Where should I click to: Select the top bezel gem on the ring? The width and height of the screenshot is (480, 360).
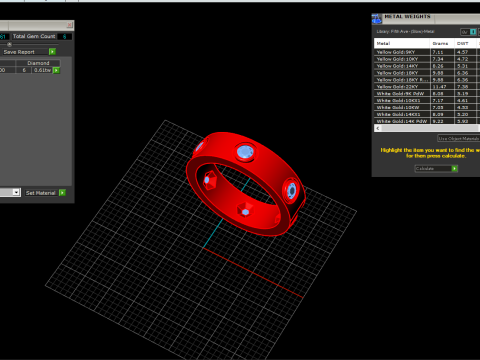tap(246, 152)
